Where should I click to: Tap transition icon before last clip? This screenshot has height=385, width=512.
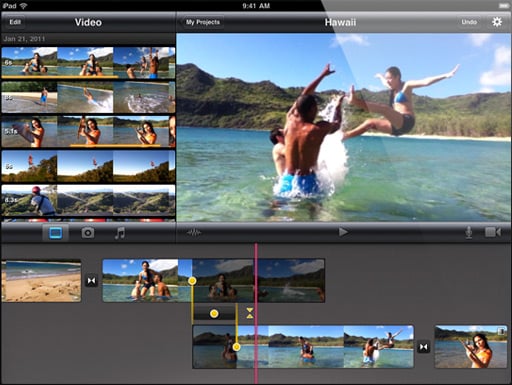point(423,347)
